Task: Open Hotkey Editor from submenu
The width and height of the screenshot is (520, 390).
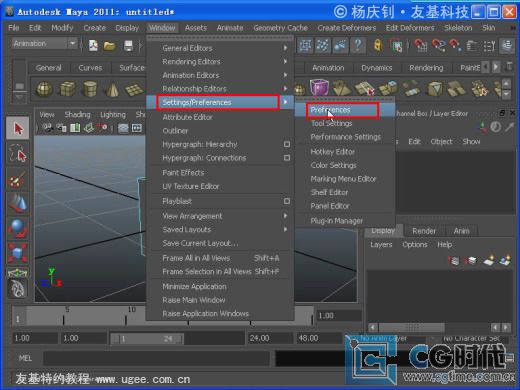Action: point(345,152)
